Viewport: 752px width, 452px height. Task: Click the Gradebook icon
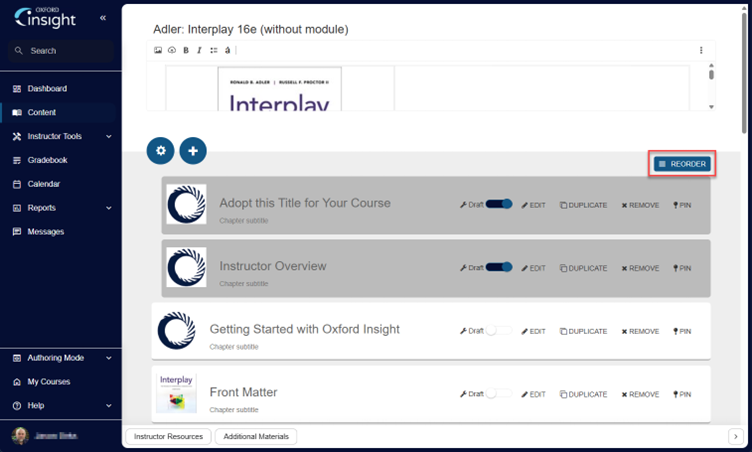(x=17, y=160)
